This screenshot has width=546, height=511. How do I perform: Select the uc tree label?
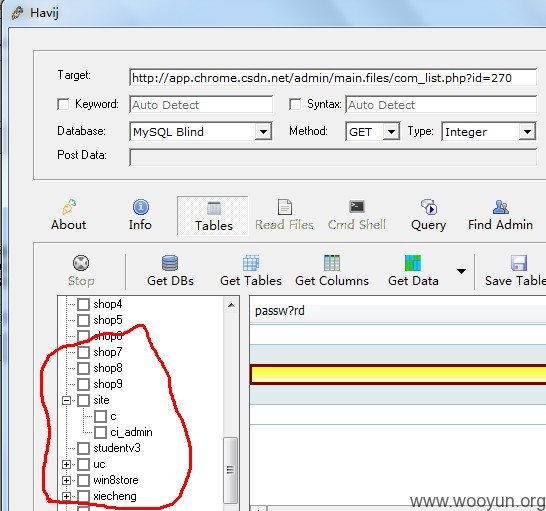coord(99,464)
